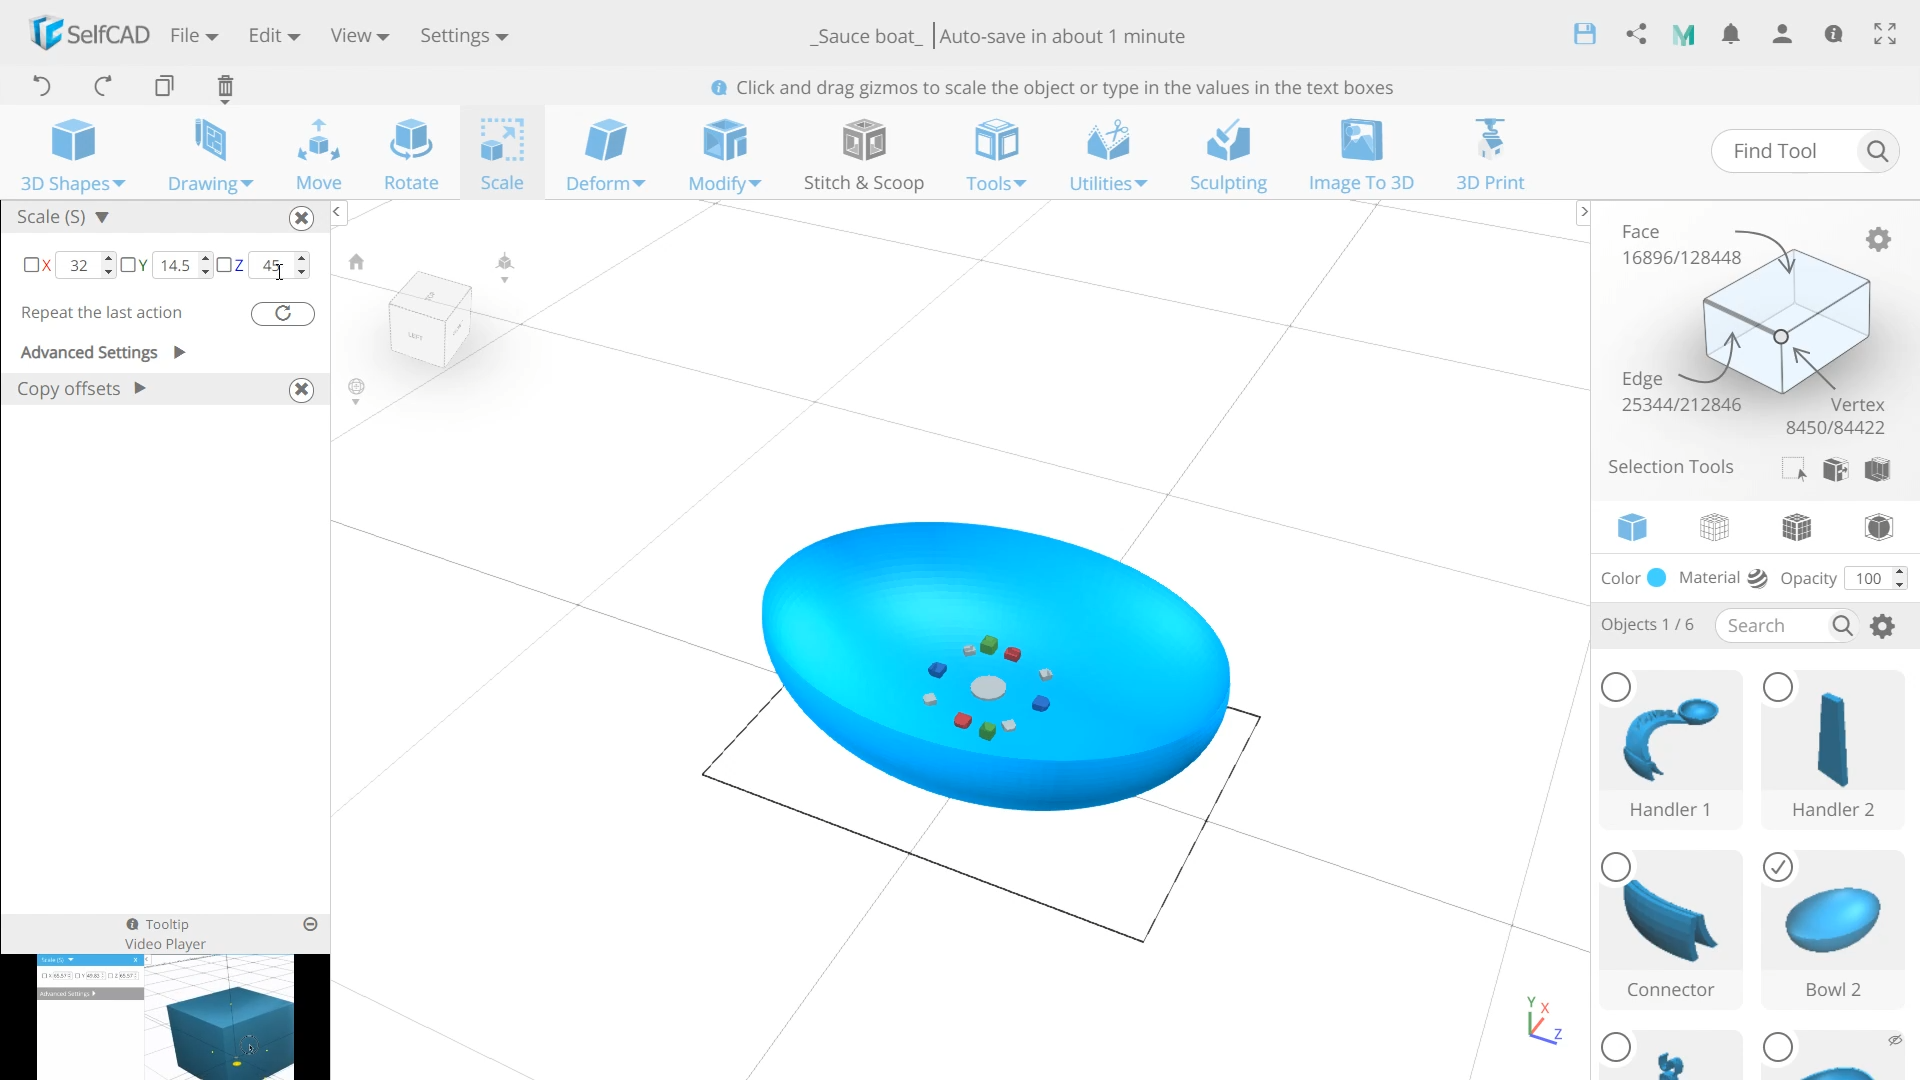1920x1080 pixels.
Task: Collapse the right panel arrow
Action: [1583, 212]
